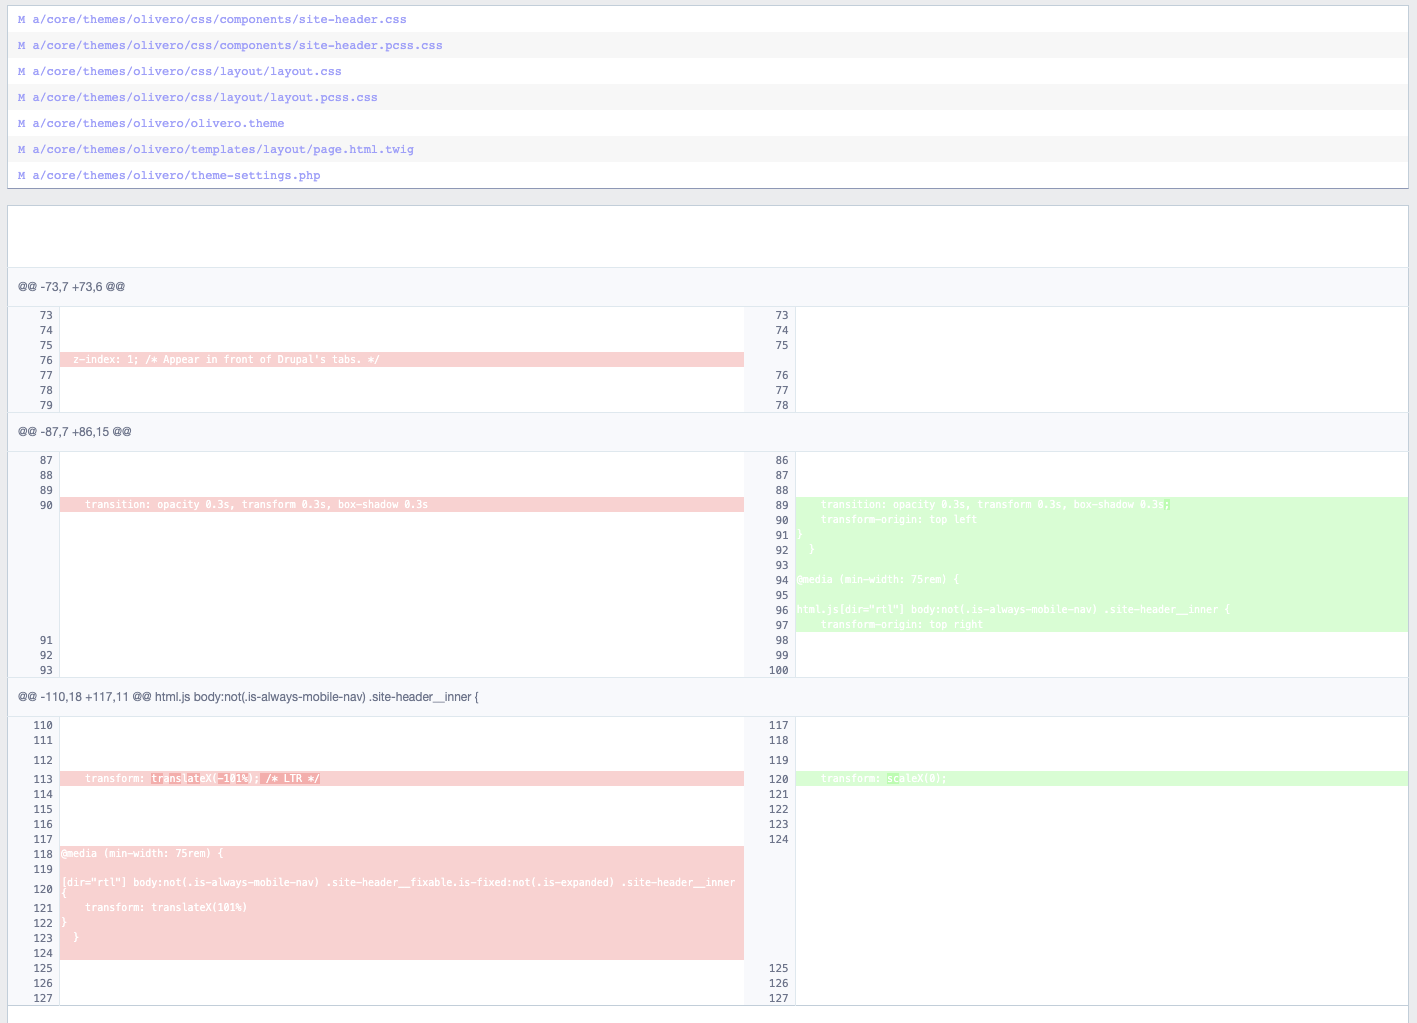Click line number 94 in the right gutter
Image resolution: width=1417 pixels, height=1023 pixels.
tap(782, 580)
